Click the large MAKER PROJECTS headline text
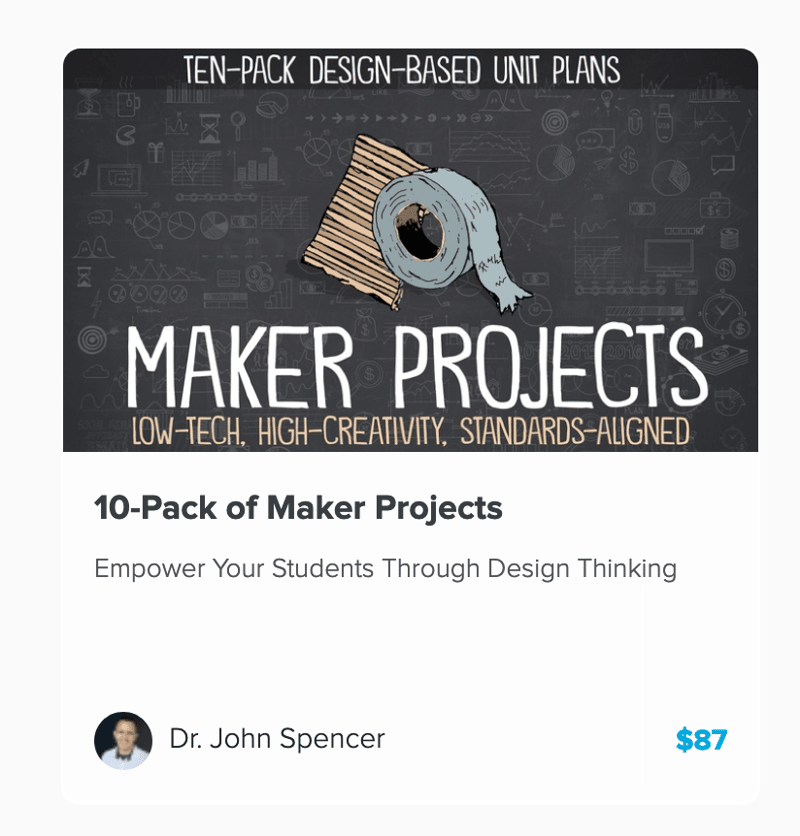 [x=417, y=368]
